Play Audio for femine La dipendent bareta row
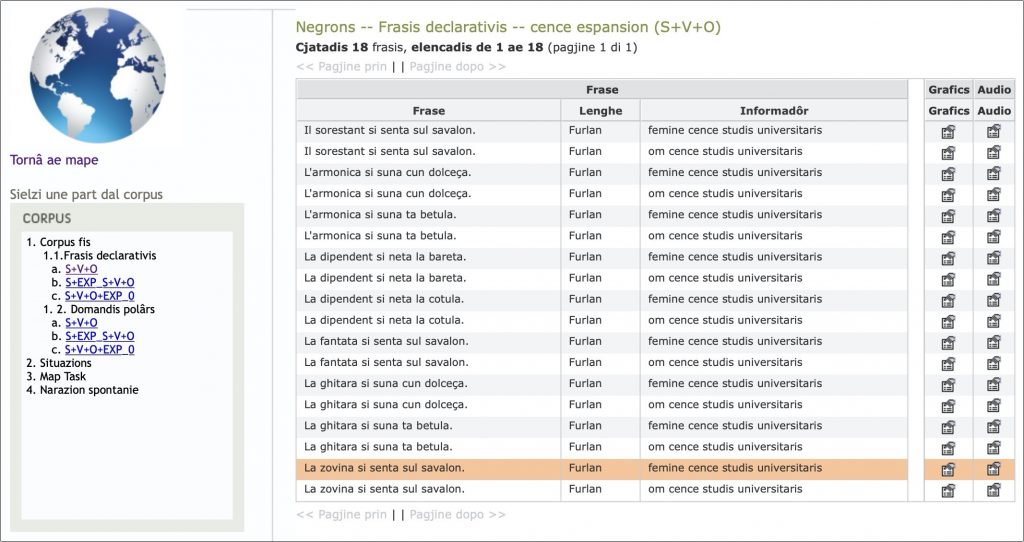The image size is (1024, 542). click(x=993, y=257)
